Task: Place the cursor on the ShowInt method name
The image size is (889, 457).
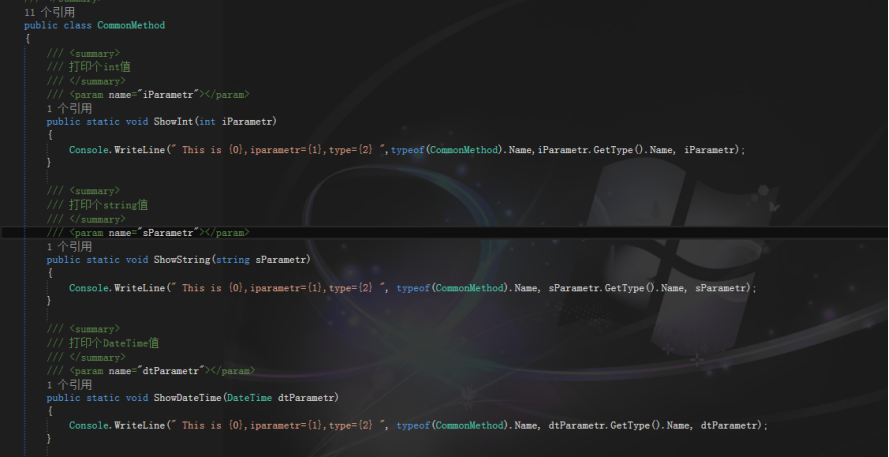Action: (x=173, y=121)
